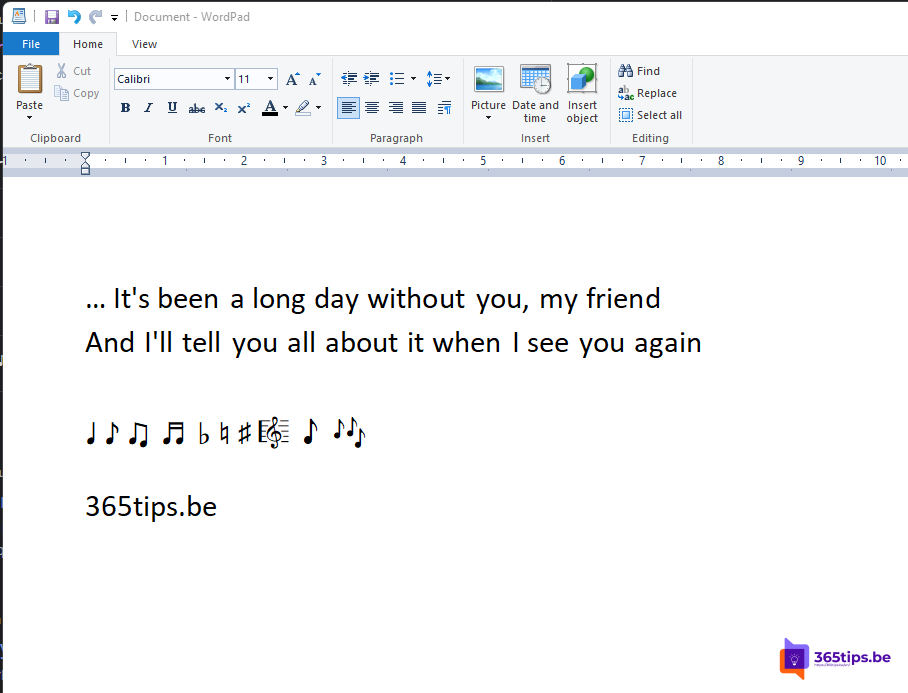Viewport: 908px width, 693px height.
Task: Toggle underline formatting
Action: (172, 108)
